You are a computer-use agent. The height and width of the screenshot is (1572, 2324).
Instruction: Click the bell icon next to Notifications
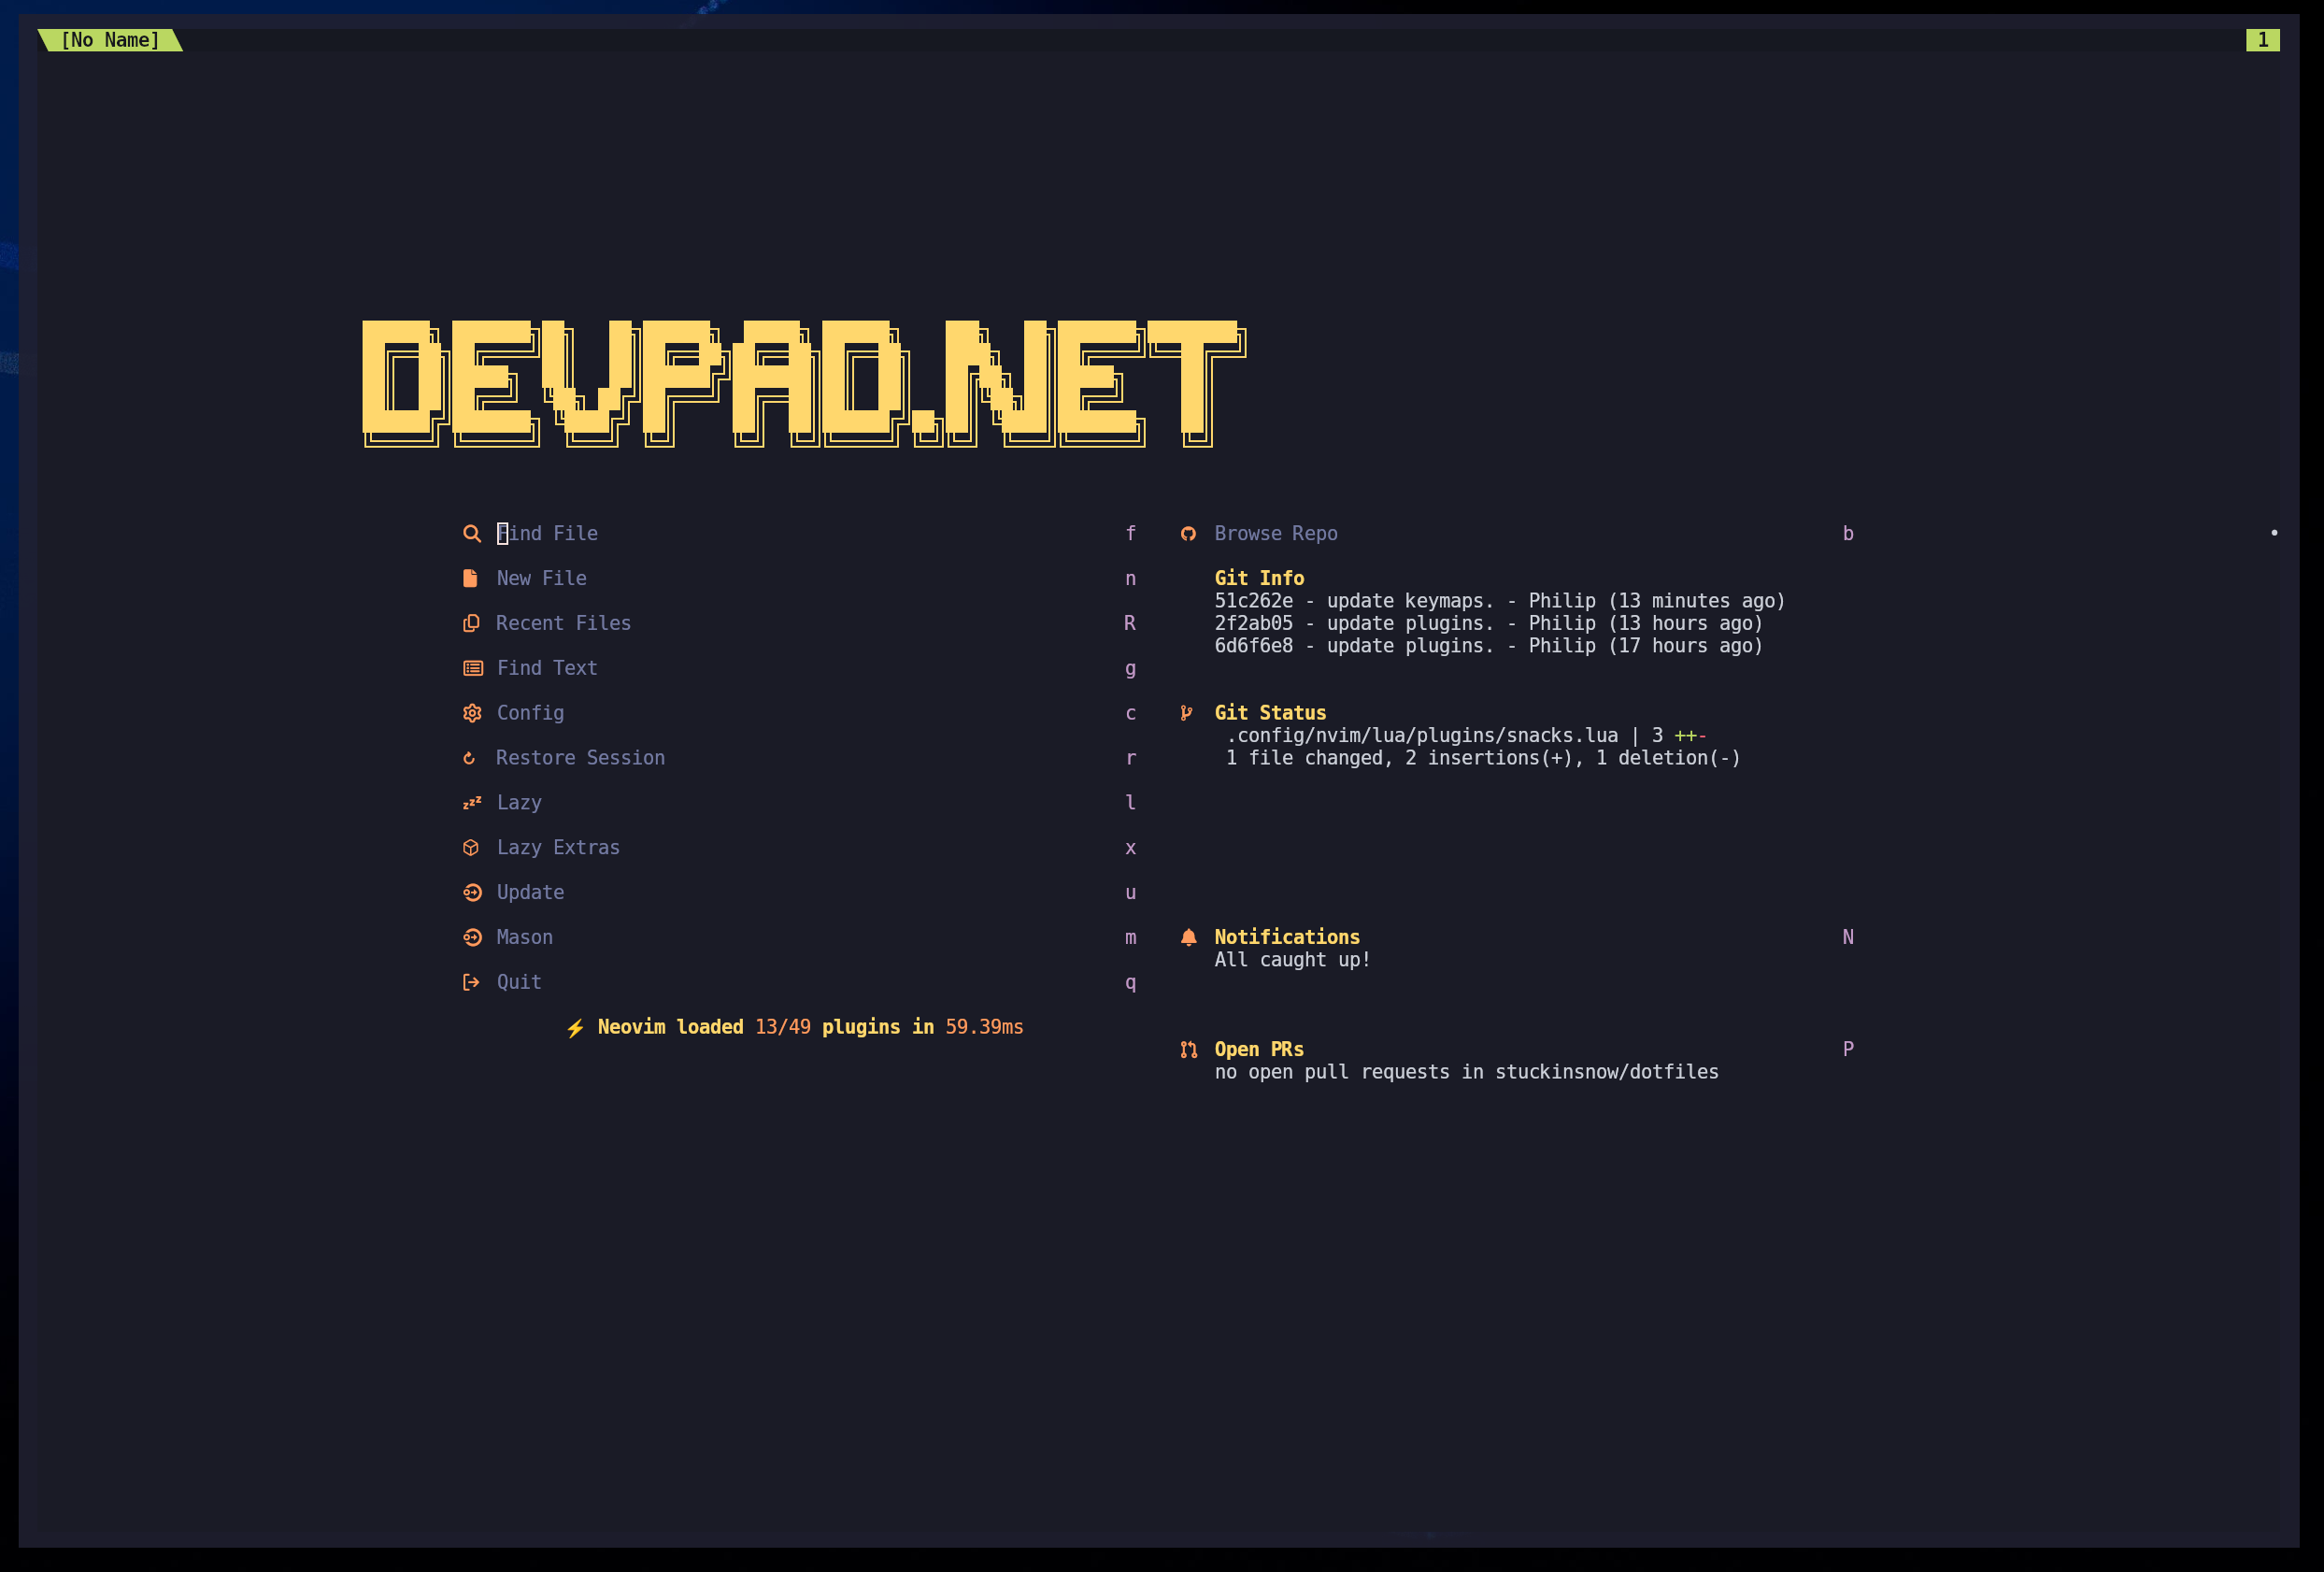point(1188,937)
